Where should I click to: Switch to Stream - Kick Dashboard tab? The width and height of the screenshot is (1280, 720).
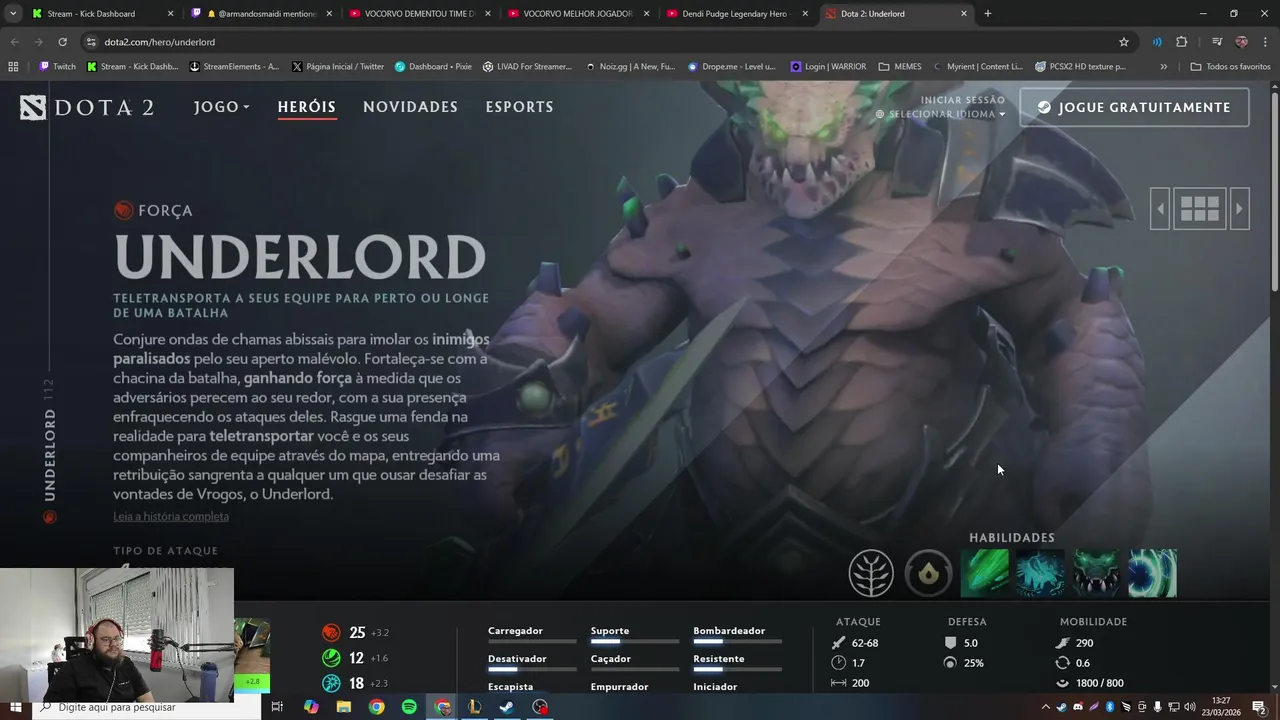(103, 14)
